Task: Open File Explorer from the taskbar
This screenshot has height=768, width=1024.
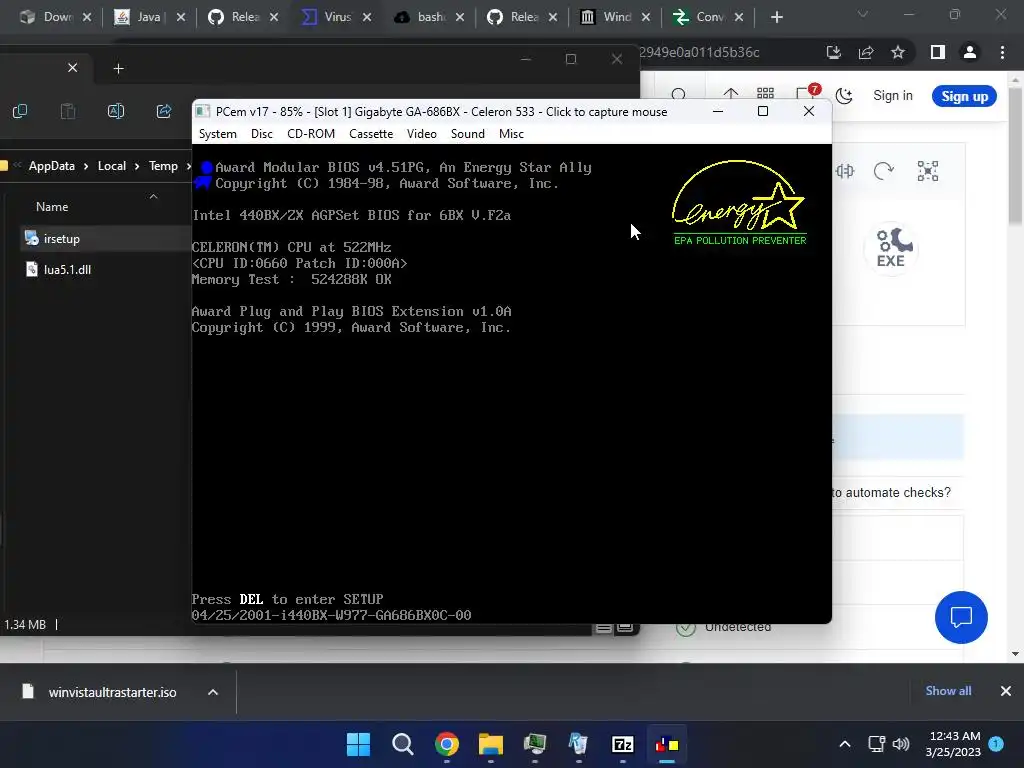Action: click(x=490, y=744)
